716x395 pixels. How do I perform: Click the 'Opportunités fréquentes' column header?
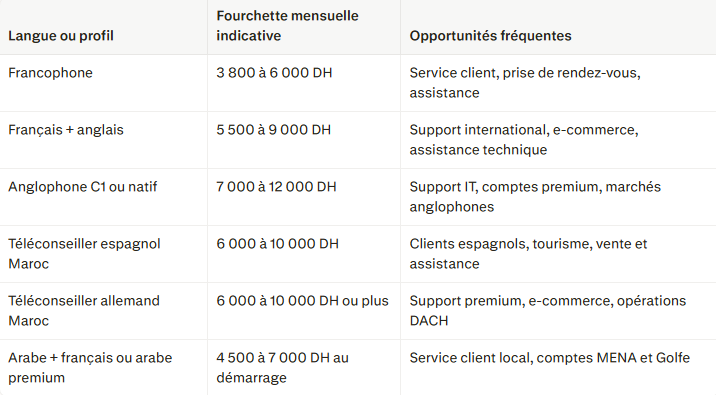(490, 36)
